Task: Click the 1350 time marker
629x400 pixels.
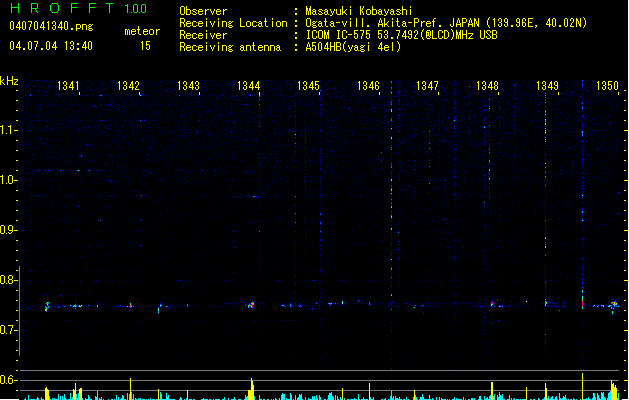Action: tap(607, 85)
